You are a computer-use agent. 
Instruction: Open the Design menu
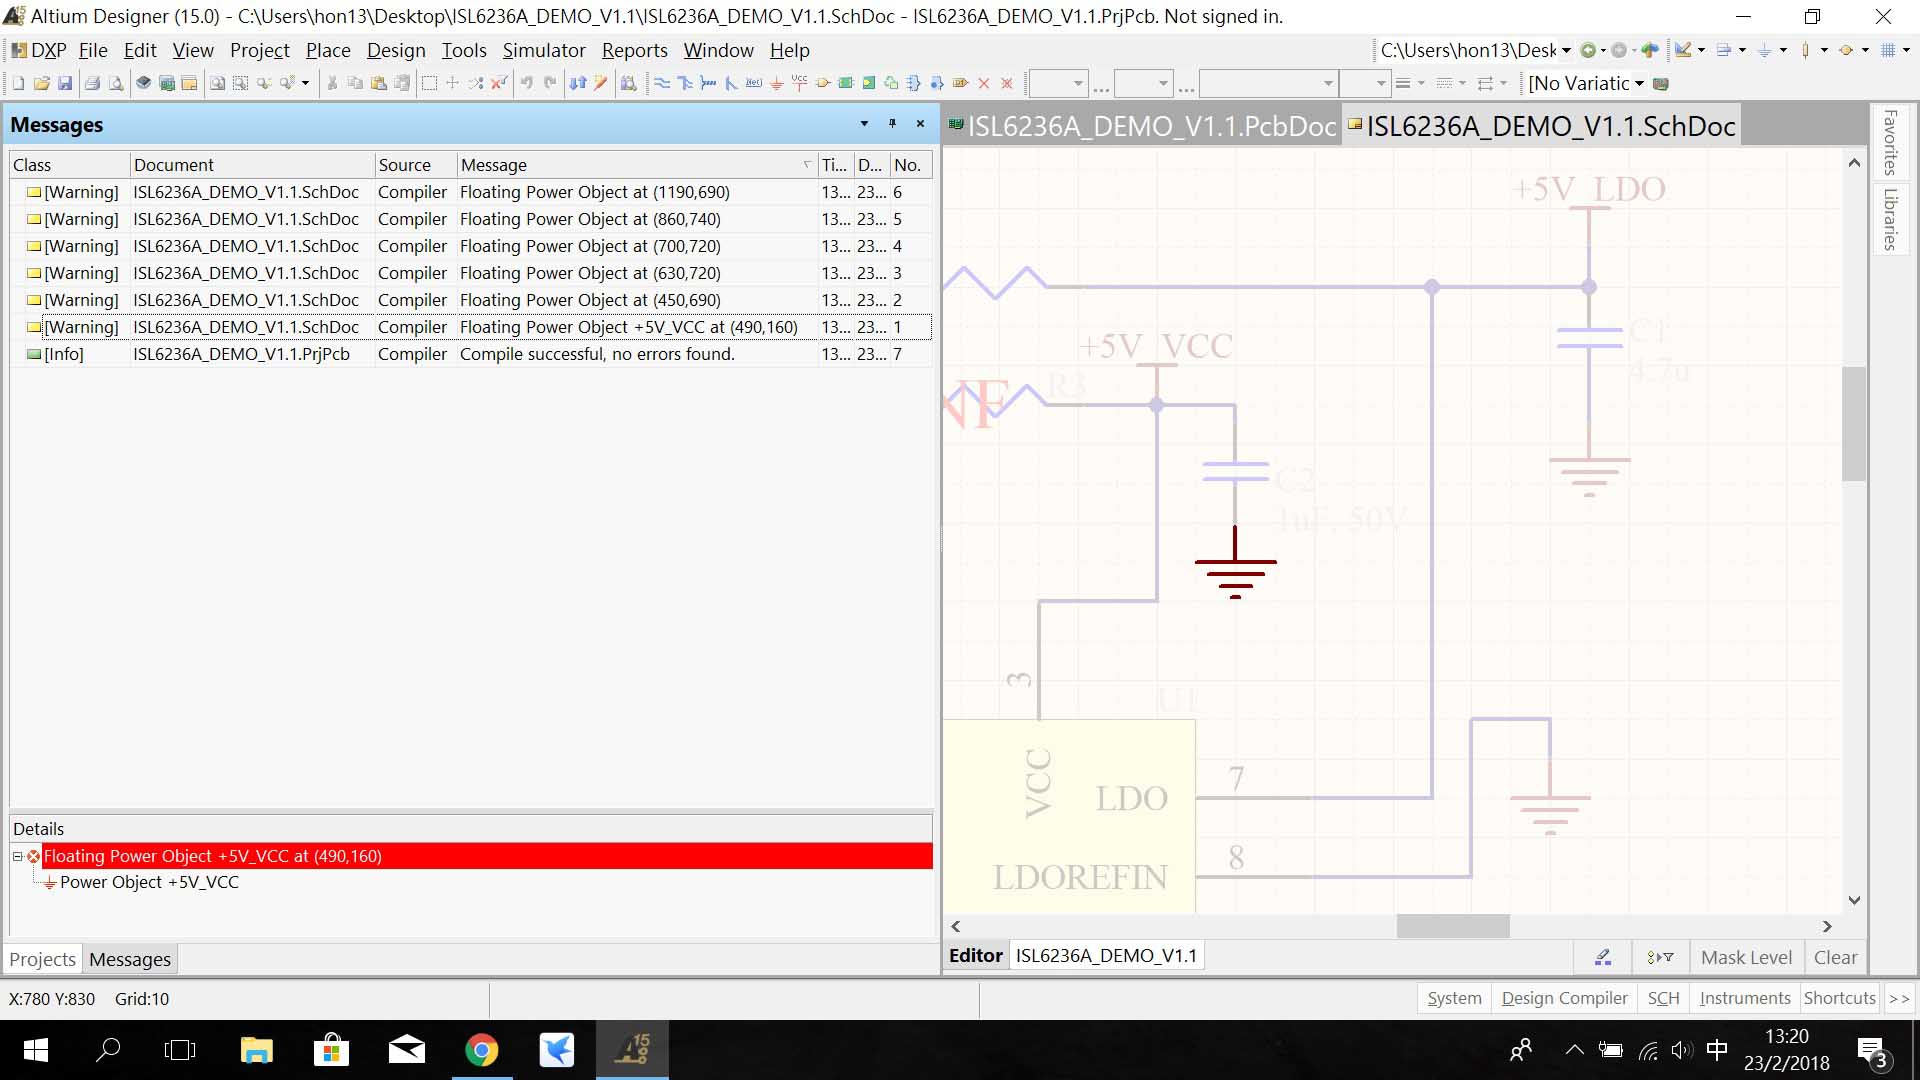[396, 50]
